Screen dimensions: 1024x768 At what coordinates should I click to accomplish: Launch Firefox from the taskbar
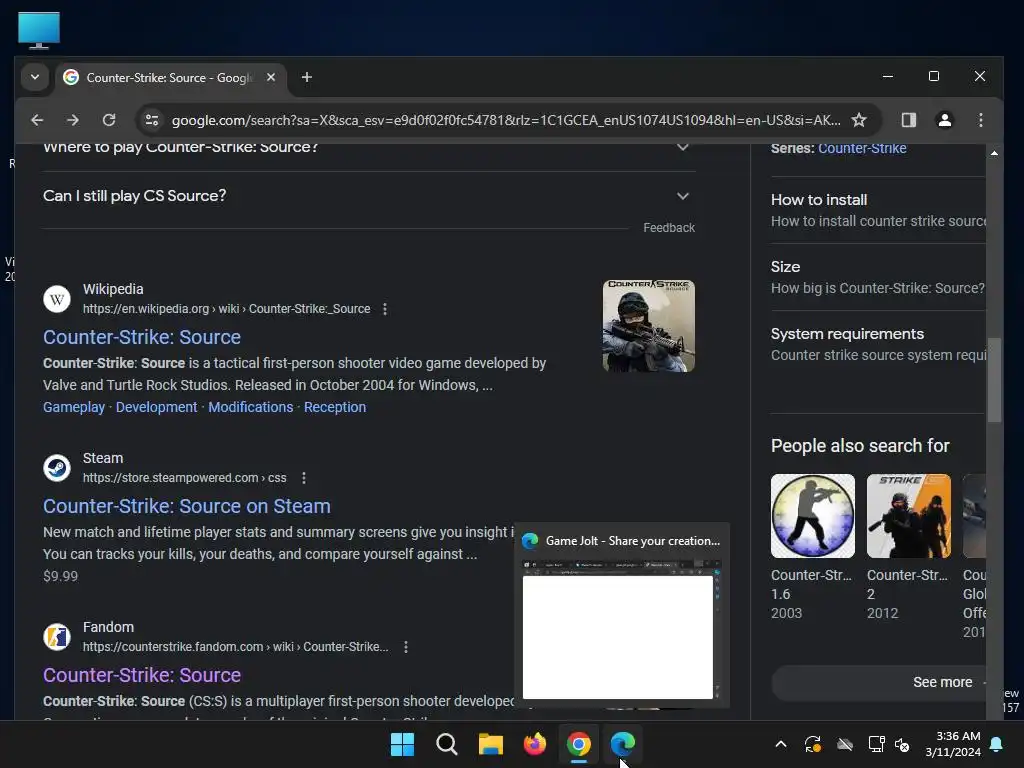[x=535, y=744]
